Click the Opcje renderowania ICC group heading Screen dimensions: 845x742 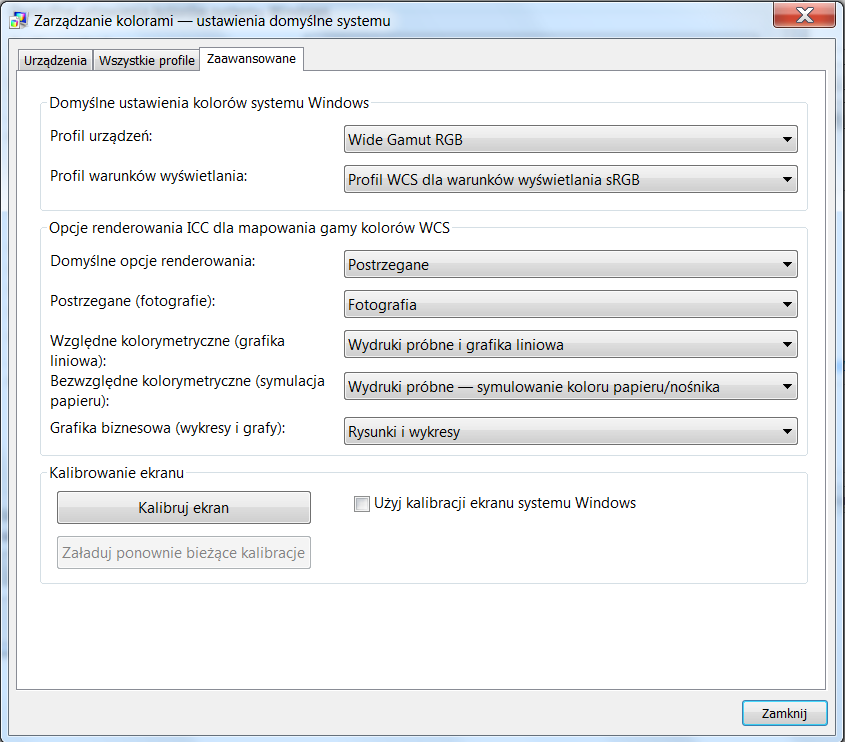(x=249, y=228)
